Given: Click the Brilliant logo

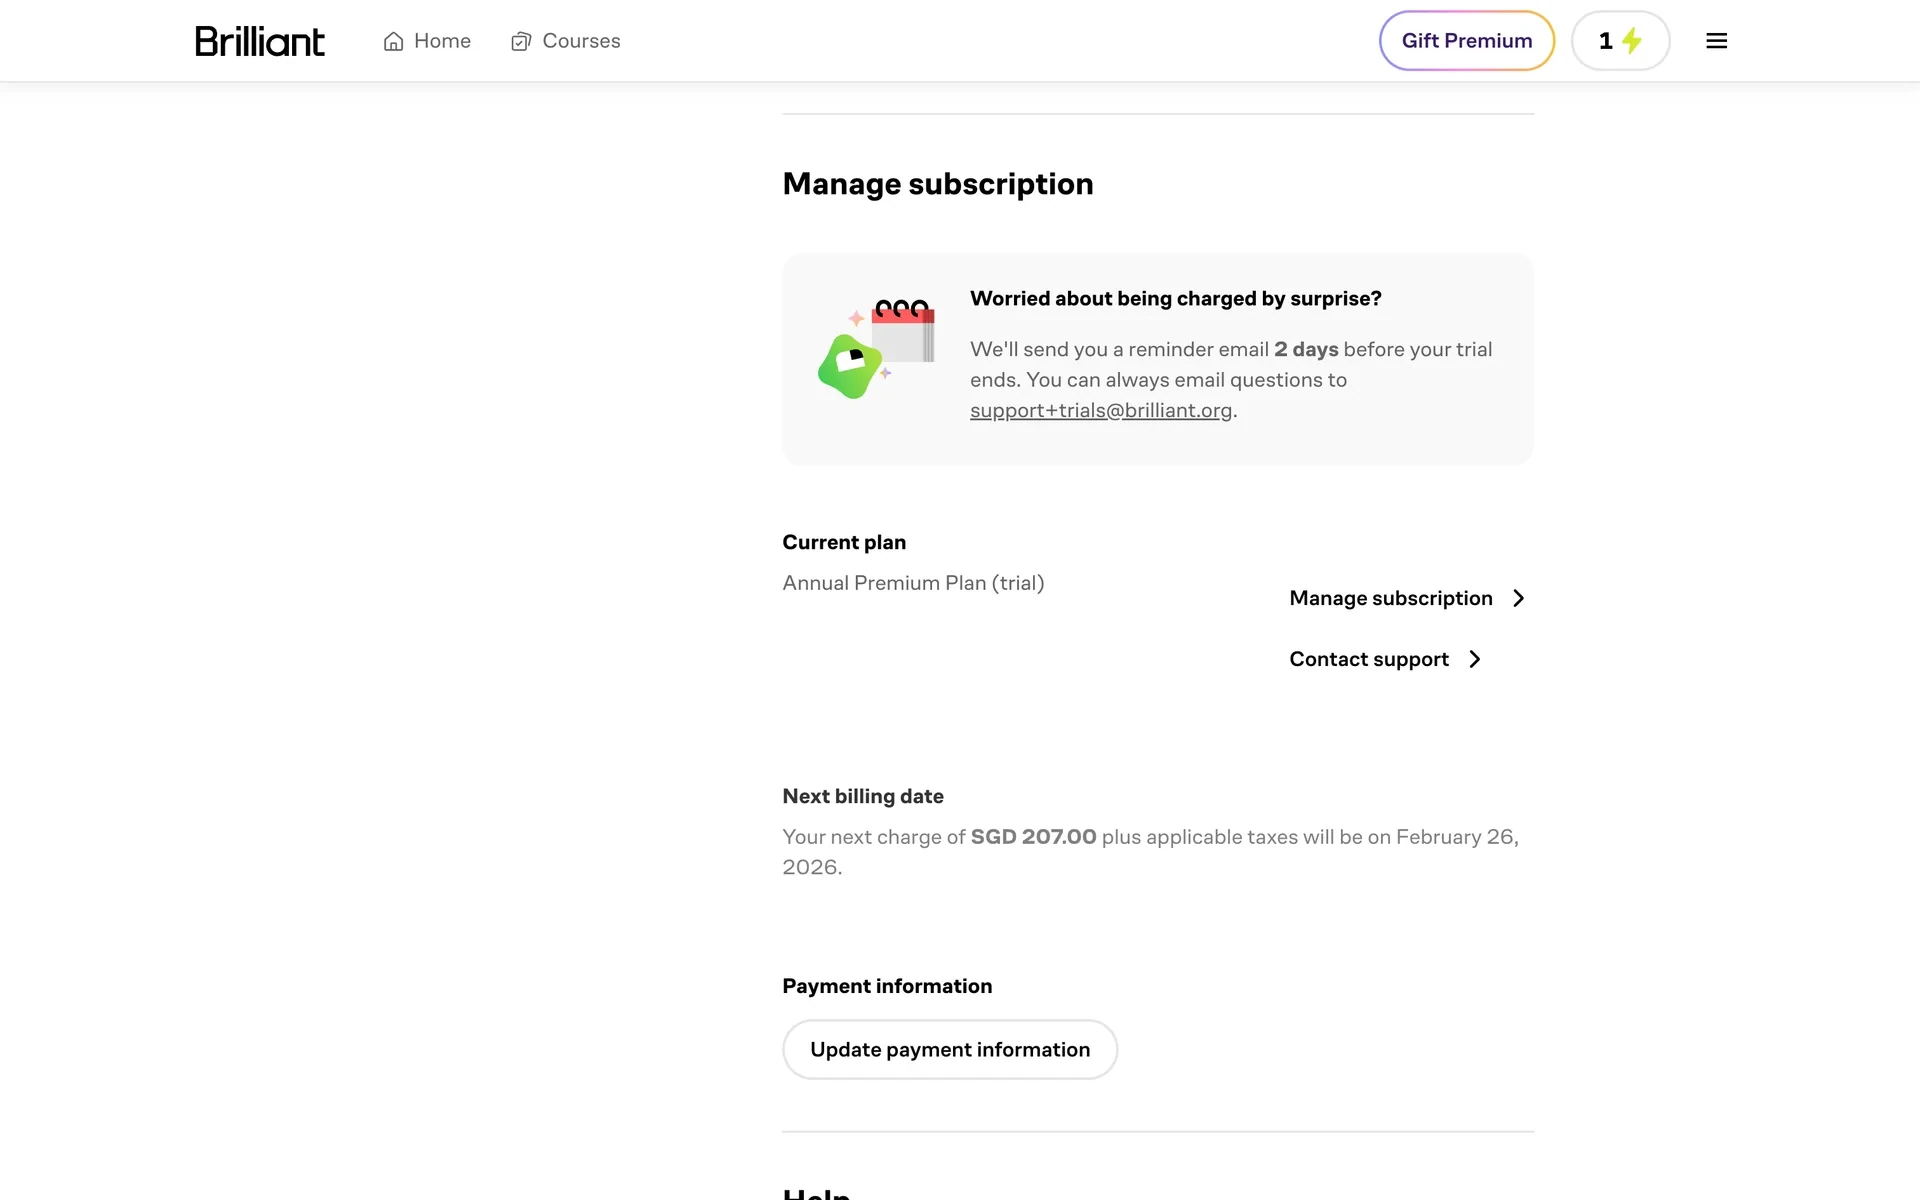Looking at the screenshot, I should pyautogui.click(x=260, y=41).
